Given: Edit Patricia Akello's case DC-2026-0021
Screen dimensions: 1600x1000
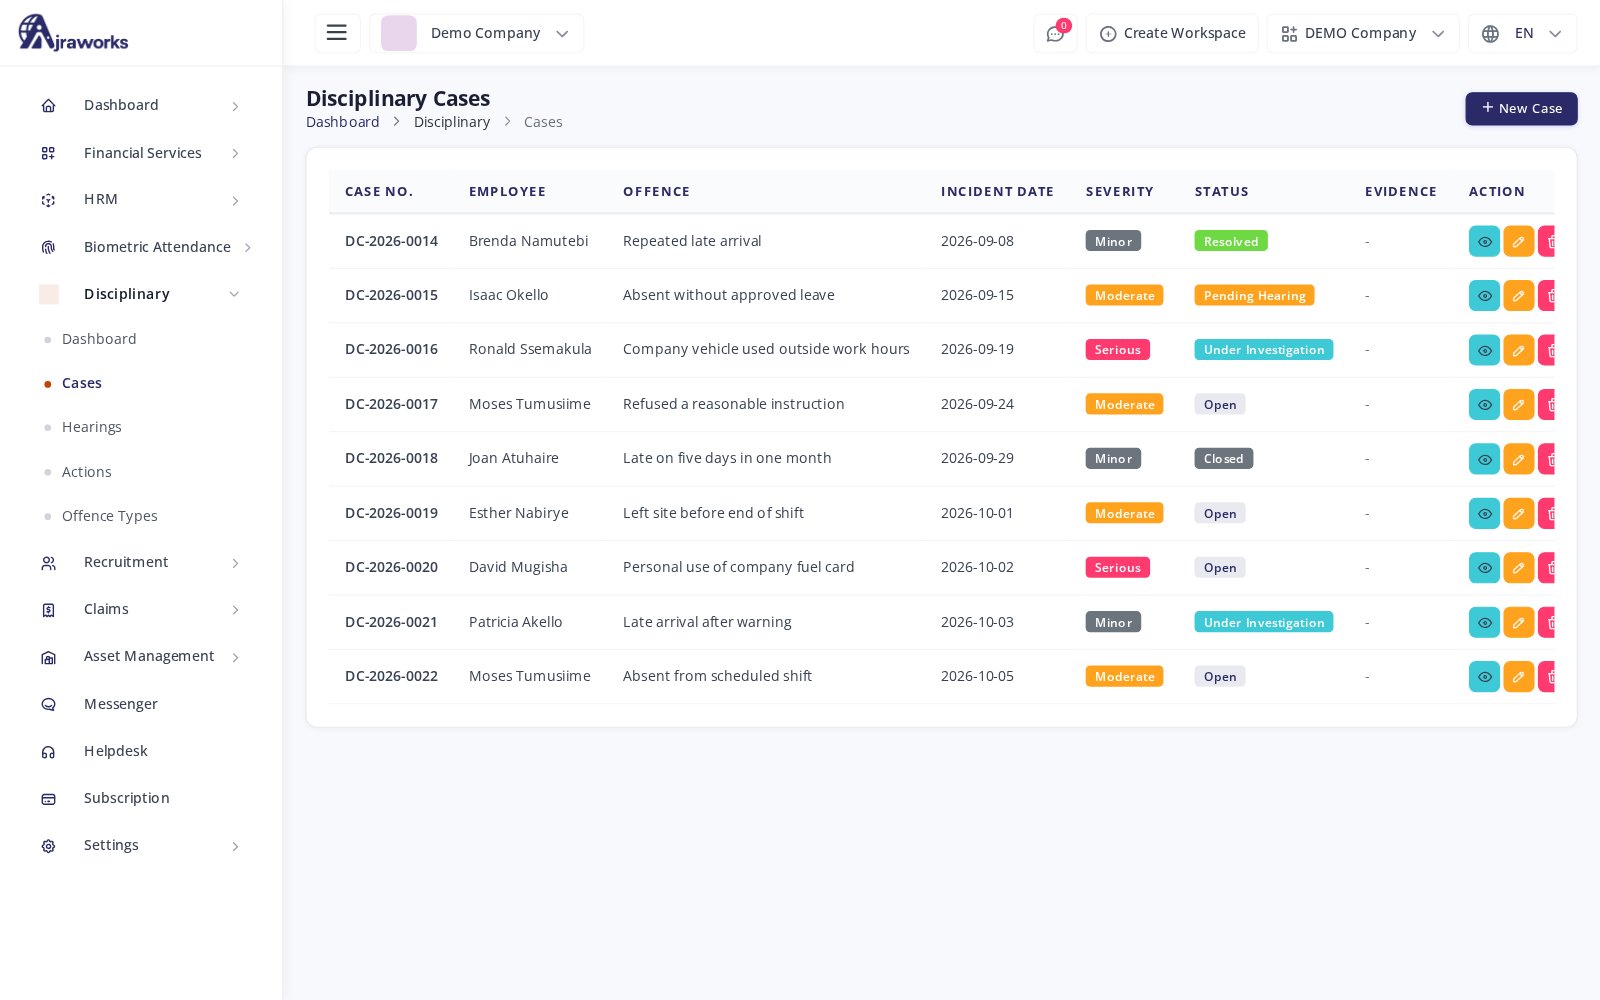Looking at the screenshot, I should (x=1518, y=622).
